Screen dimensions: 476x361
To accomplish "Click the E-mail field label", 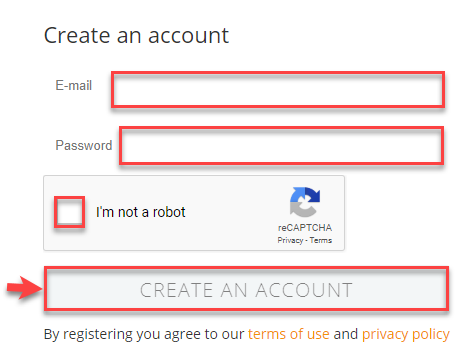I will 74,86.
